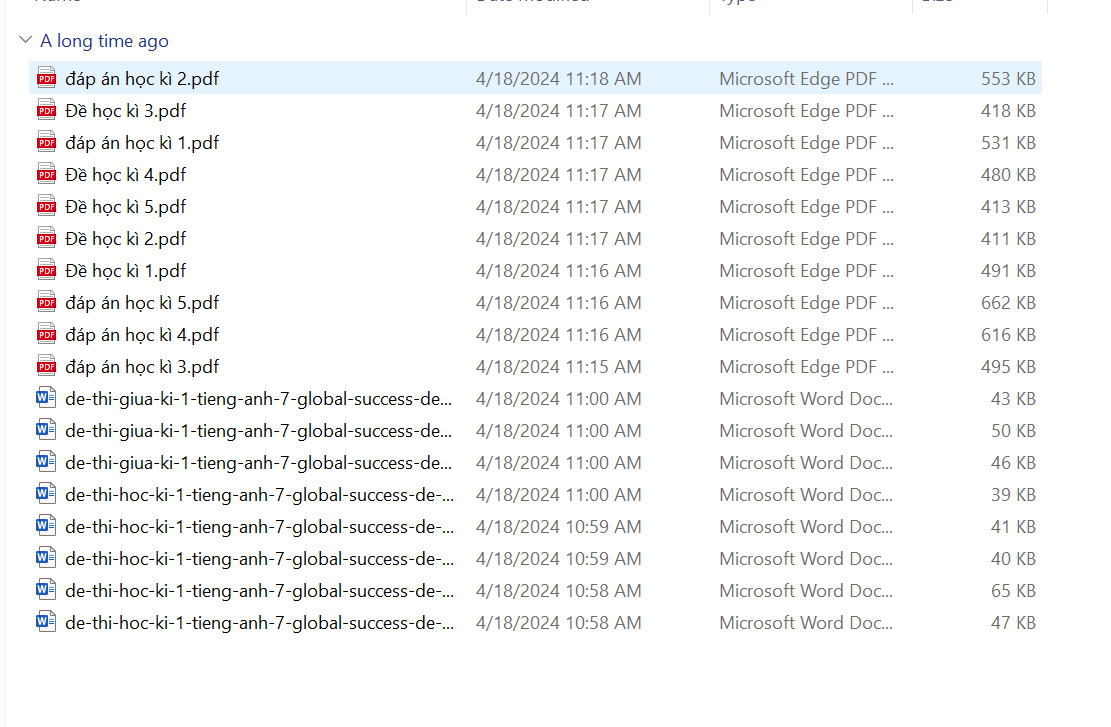Viewport: 1111px width, 727px height.
Task: Click the PDF icon for đáp án học kì 5.pdf
Action: (46, 302)
